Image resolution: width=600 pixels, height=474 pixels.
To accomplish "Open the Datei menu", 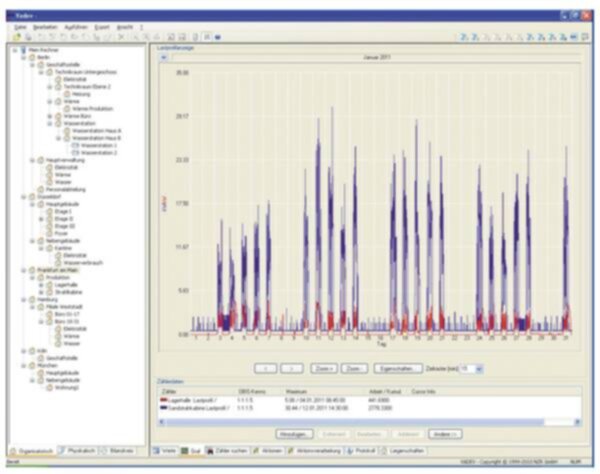I will point(20,27).
